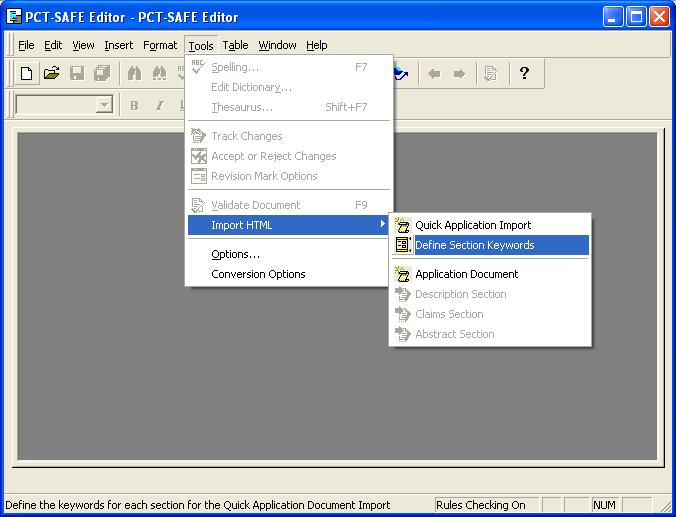The width and height of the screenshot is (676, 517).
Task: Click the Save diskette toolbar icon
Action: click(77, 73)
